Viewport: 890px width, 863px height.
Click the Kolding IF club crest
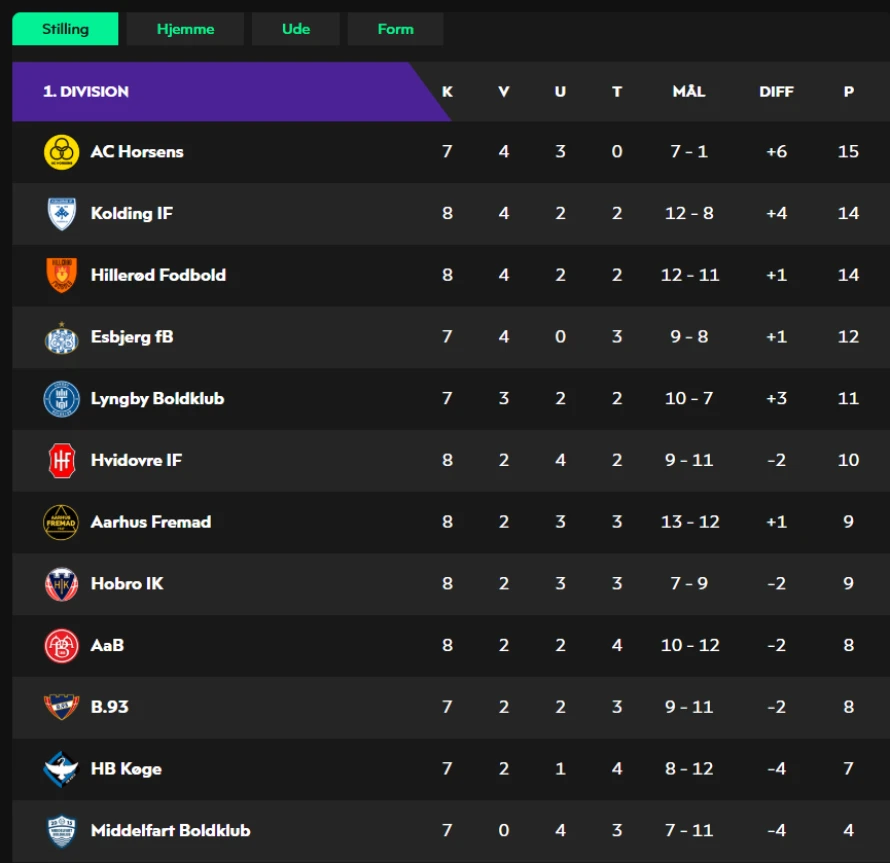[x=61, y=213]
